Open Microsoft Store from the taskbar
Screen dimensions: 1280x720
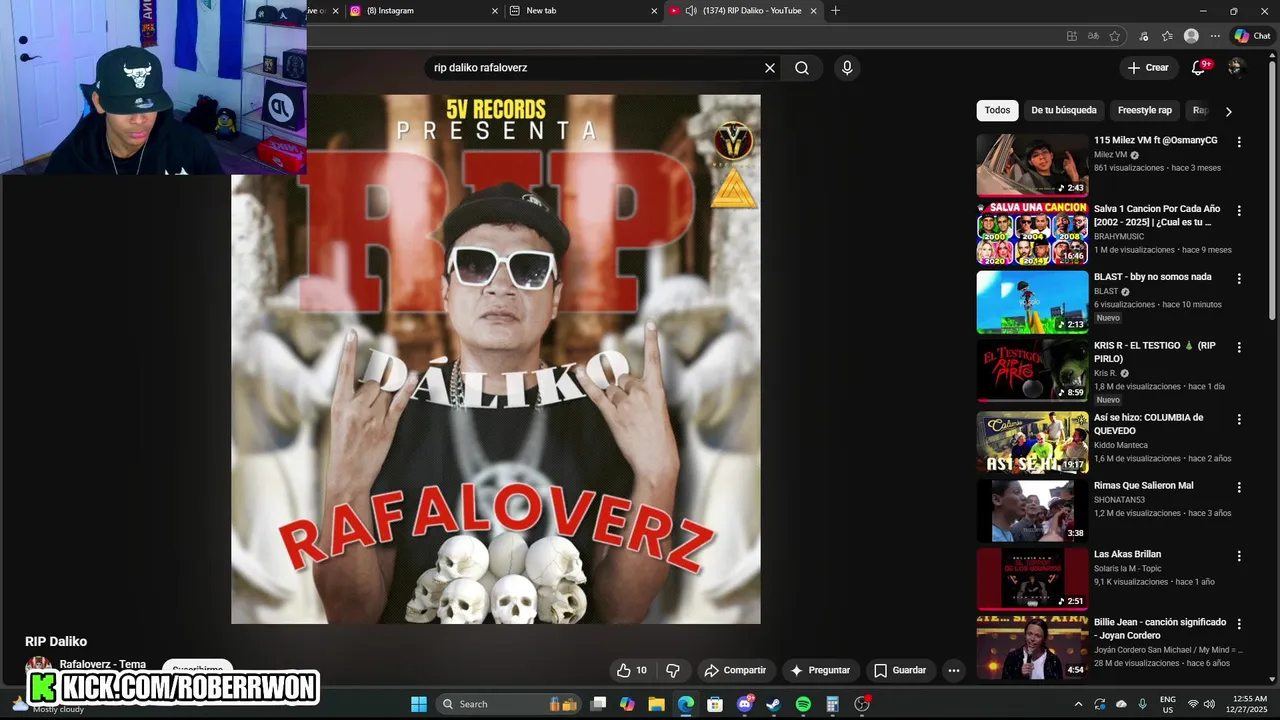(x=715, y=704)
